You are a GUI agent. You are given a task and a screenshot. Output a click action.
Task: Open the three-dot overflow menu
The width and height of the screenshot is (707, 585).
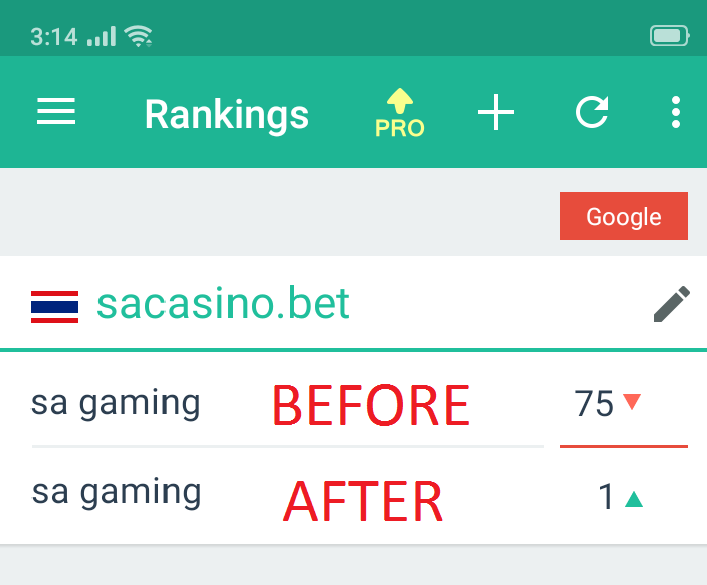click(x=676, y=113)
